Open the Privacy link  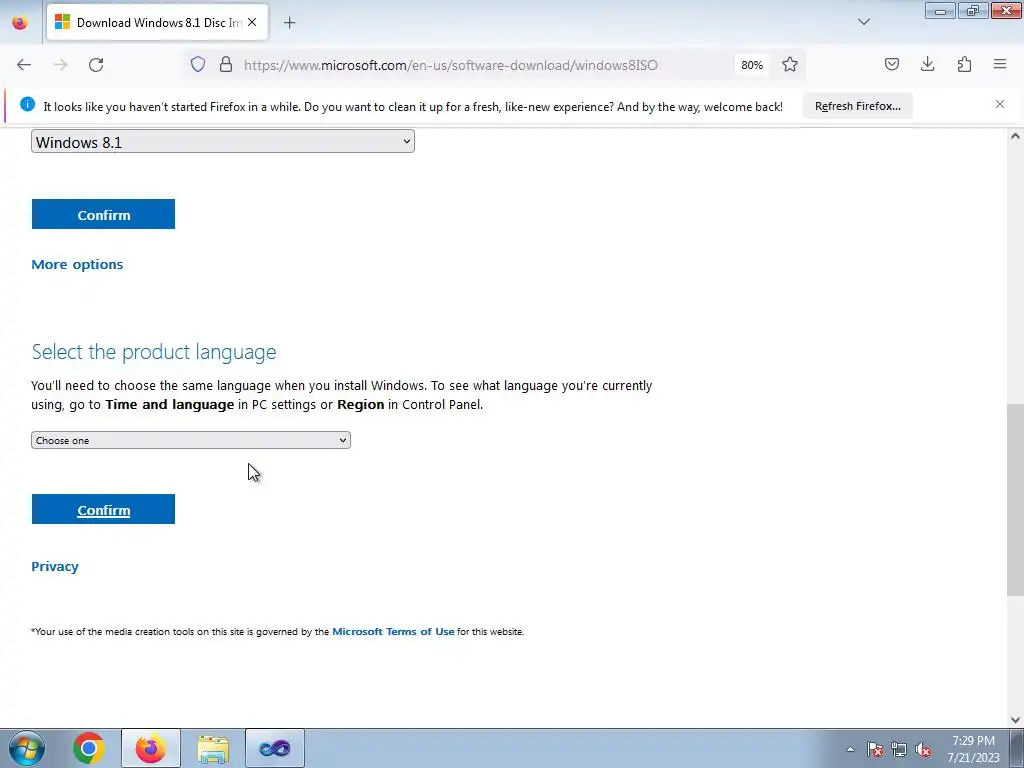click(55, 566)
